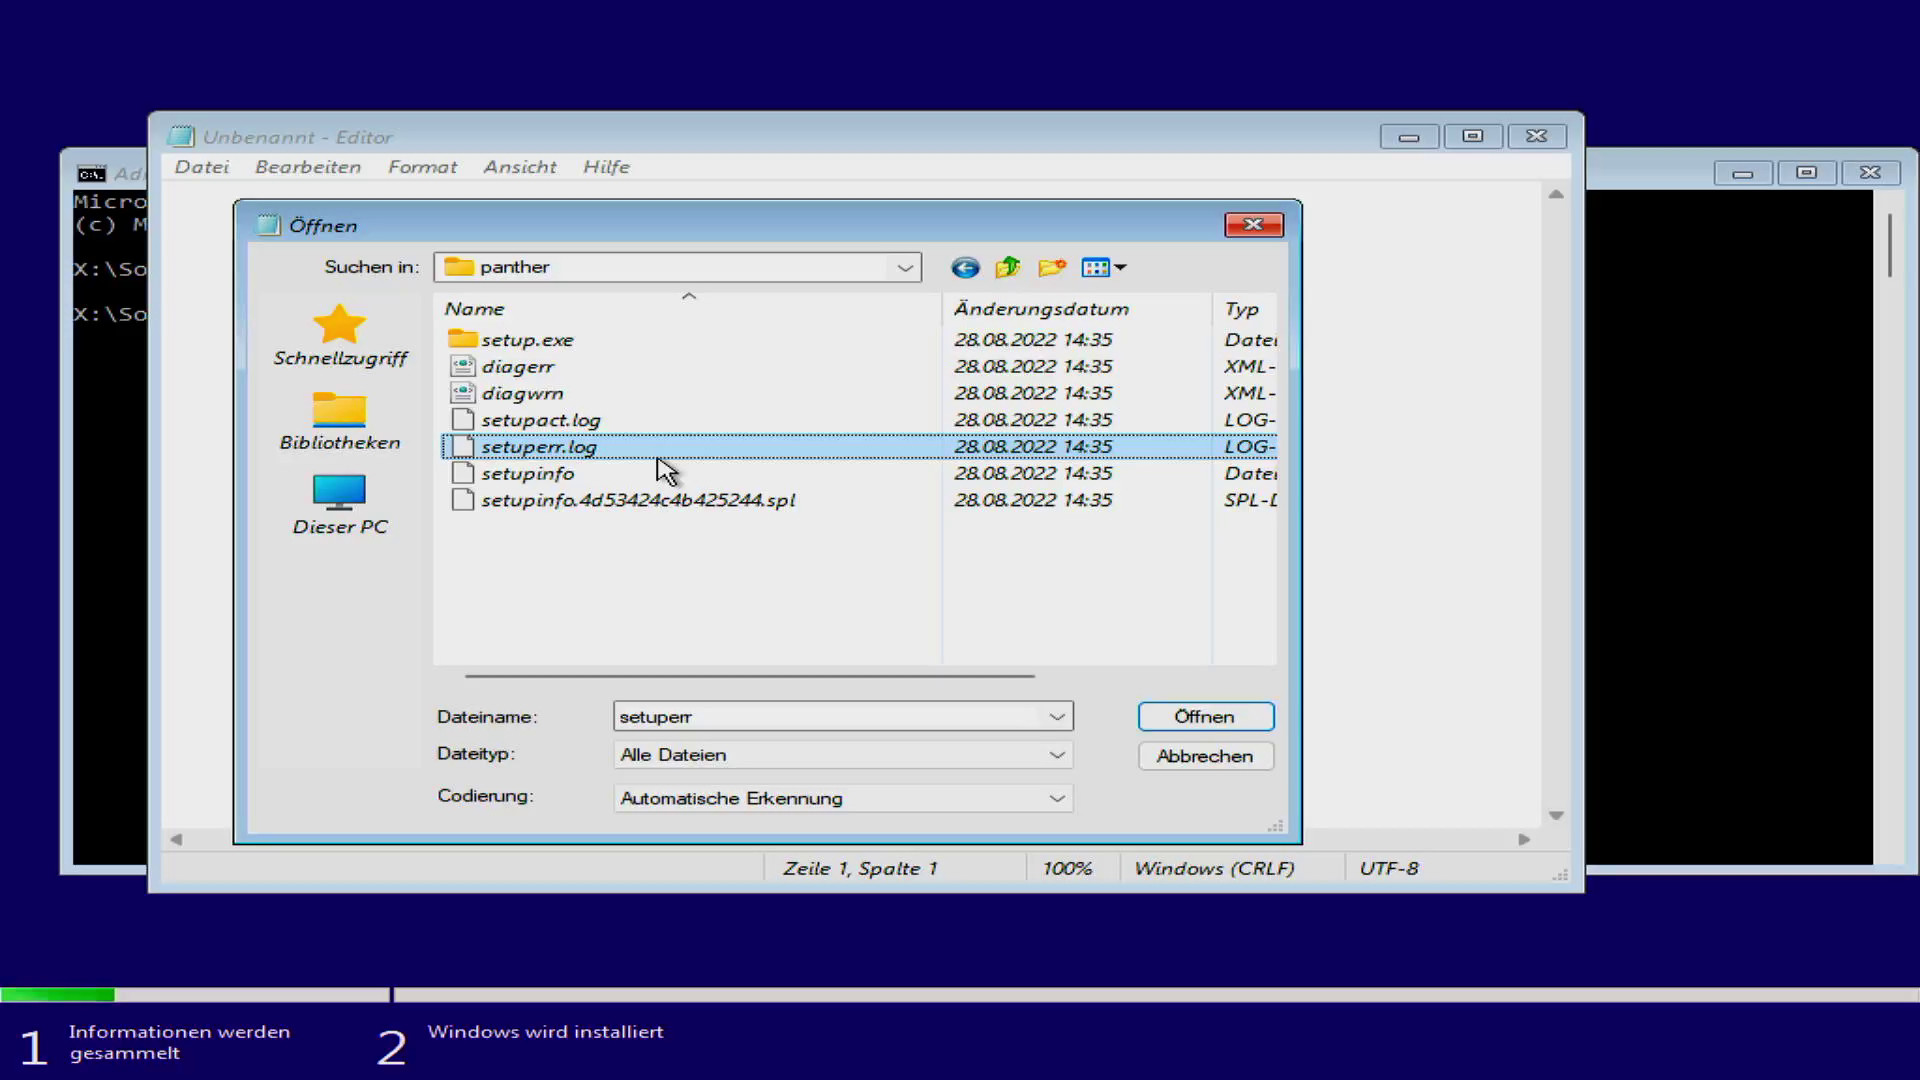The image size is (1920, 1080).
Task: Minimize the Editor window
Action: point(1409,137)
